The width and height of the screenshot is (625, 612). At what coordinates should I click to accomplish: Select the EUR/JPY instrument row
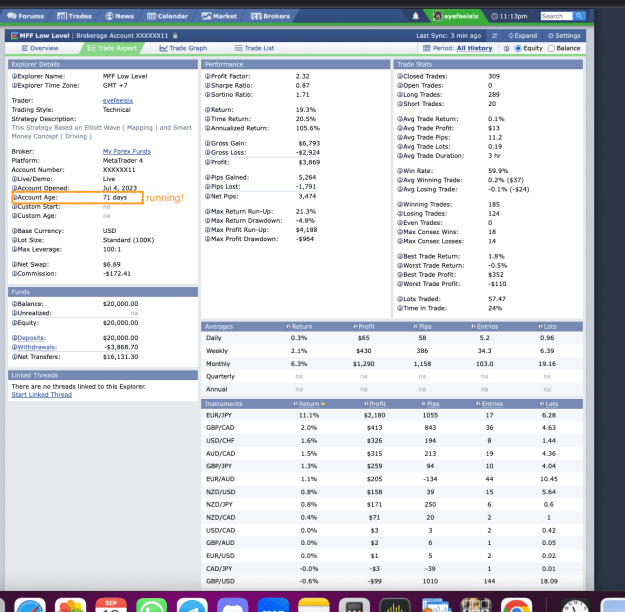(x=392, y=415)
